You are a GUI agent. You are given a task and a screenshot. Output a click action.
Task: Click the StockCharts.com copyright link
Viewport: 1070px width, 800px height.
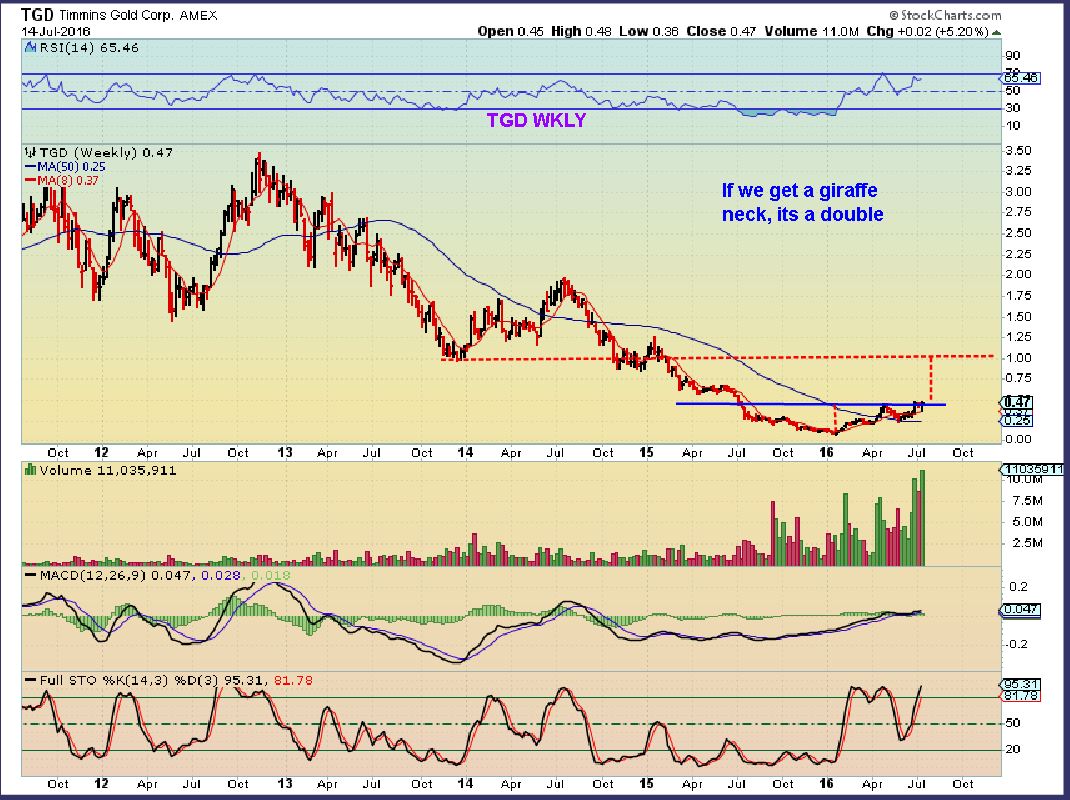946,15
